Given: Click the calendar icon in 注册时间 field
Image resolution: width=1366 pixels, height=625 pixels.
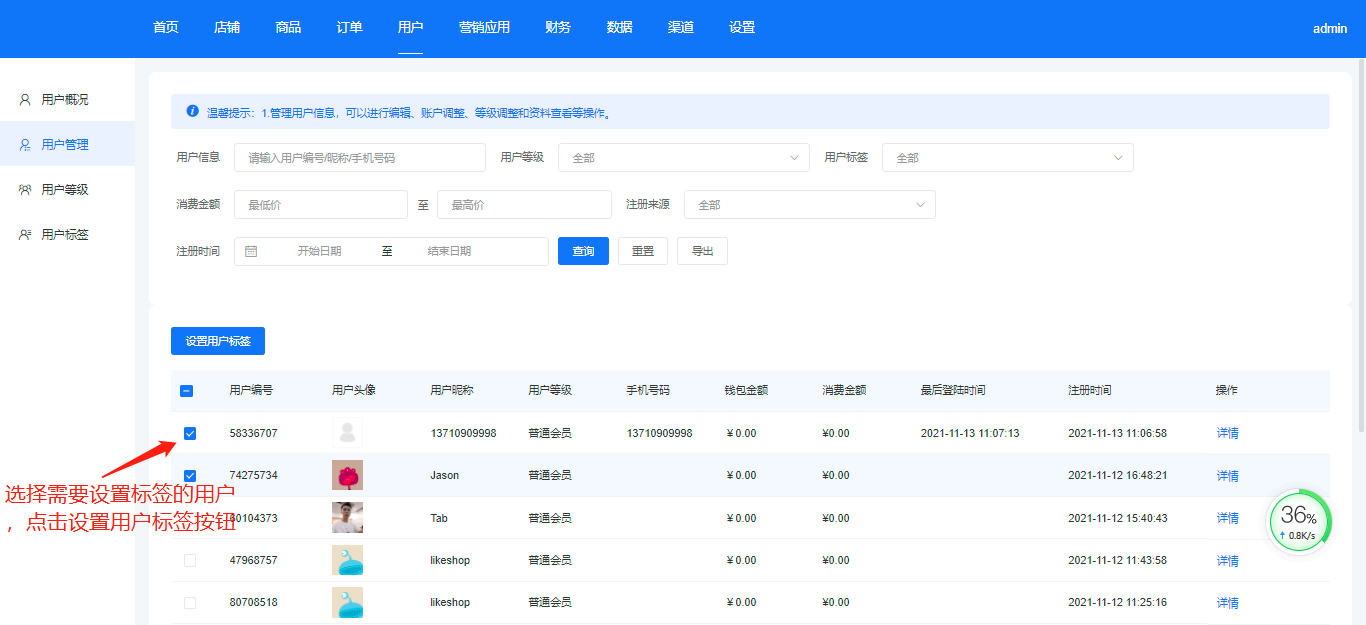Looking at the screenshot, I should tap(251, 251).
